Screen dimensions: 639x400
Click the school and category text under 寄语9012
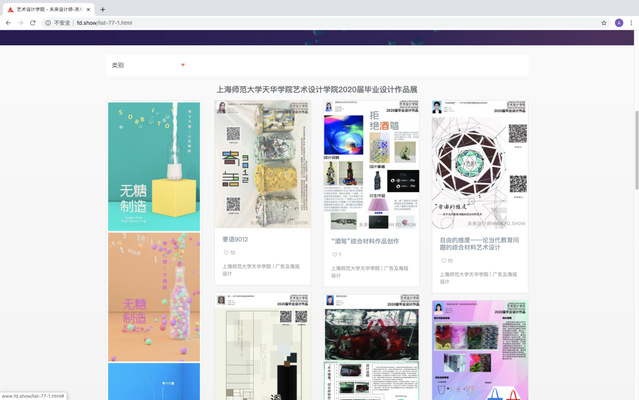pyautogui.click(x=261, y=270)
